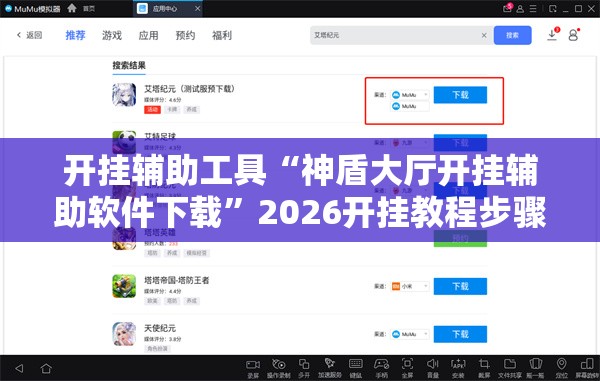Expand the MuMu channel dropdown for 艾塔纪元
The height and width of the screenshot is (381, 600).
click(410, 95)
